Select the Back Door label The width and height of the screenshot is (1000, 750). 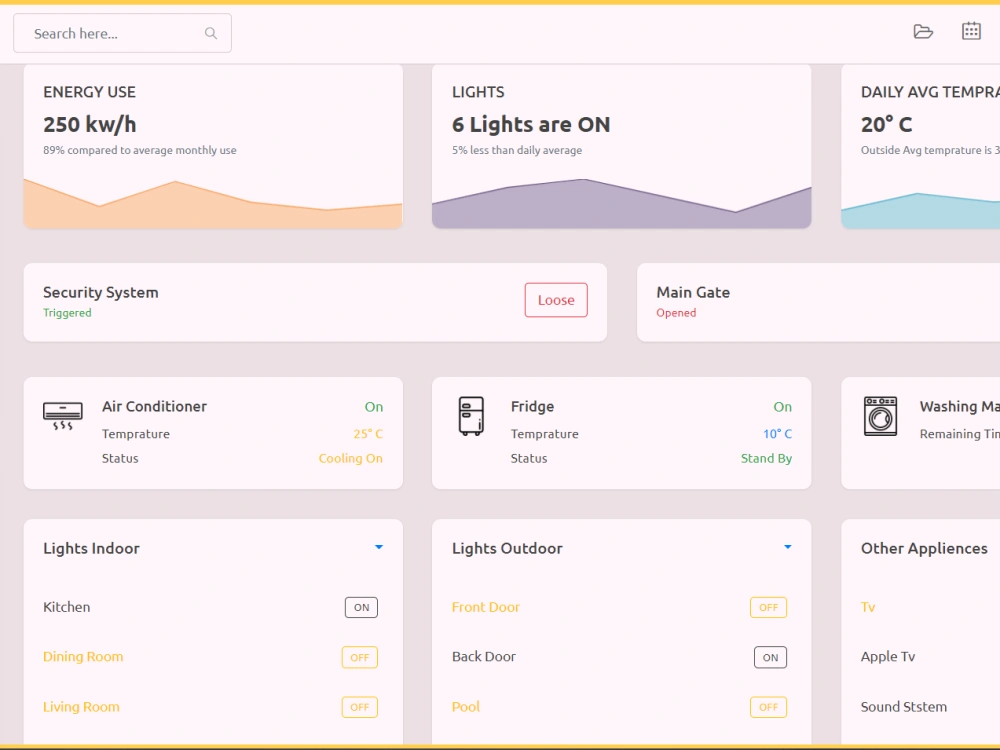click(x=483, y=657)
